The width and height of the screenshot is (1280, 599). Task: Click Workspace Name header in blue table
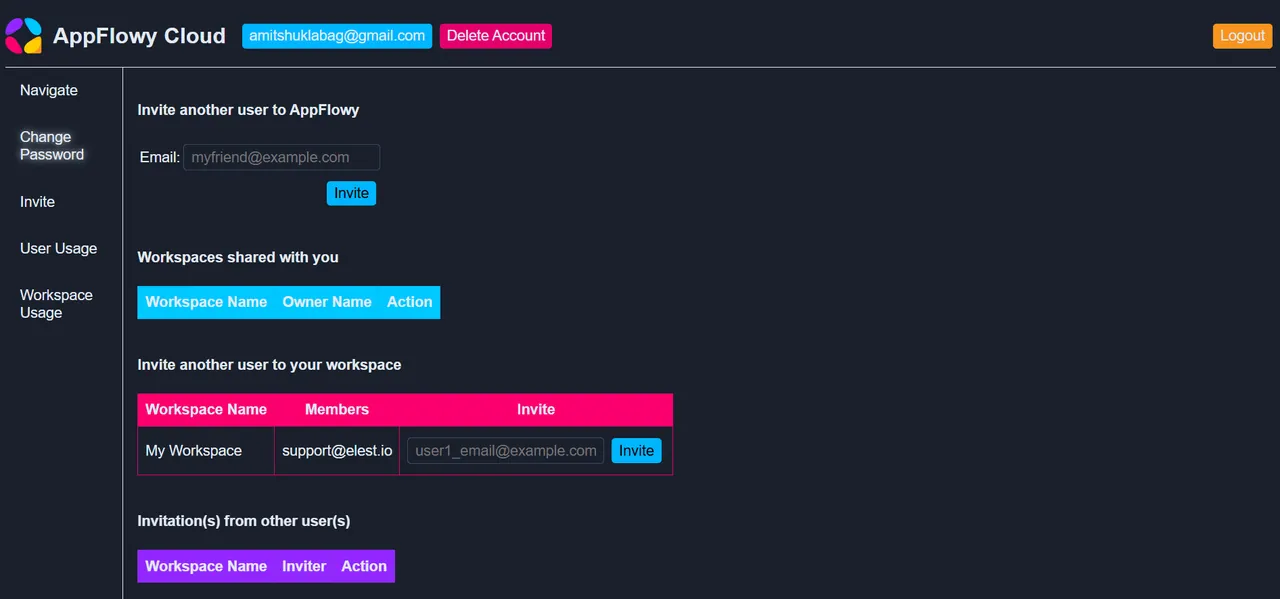[x=206, y=302]
